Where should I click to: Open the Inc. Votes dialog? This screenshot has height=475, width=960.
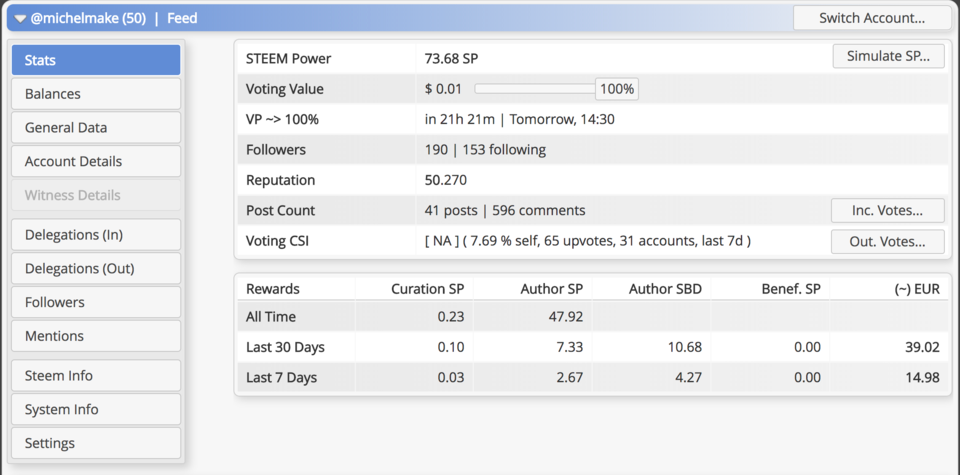tap(887, 211)
